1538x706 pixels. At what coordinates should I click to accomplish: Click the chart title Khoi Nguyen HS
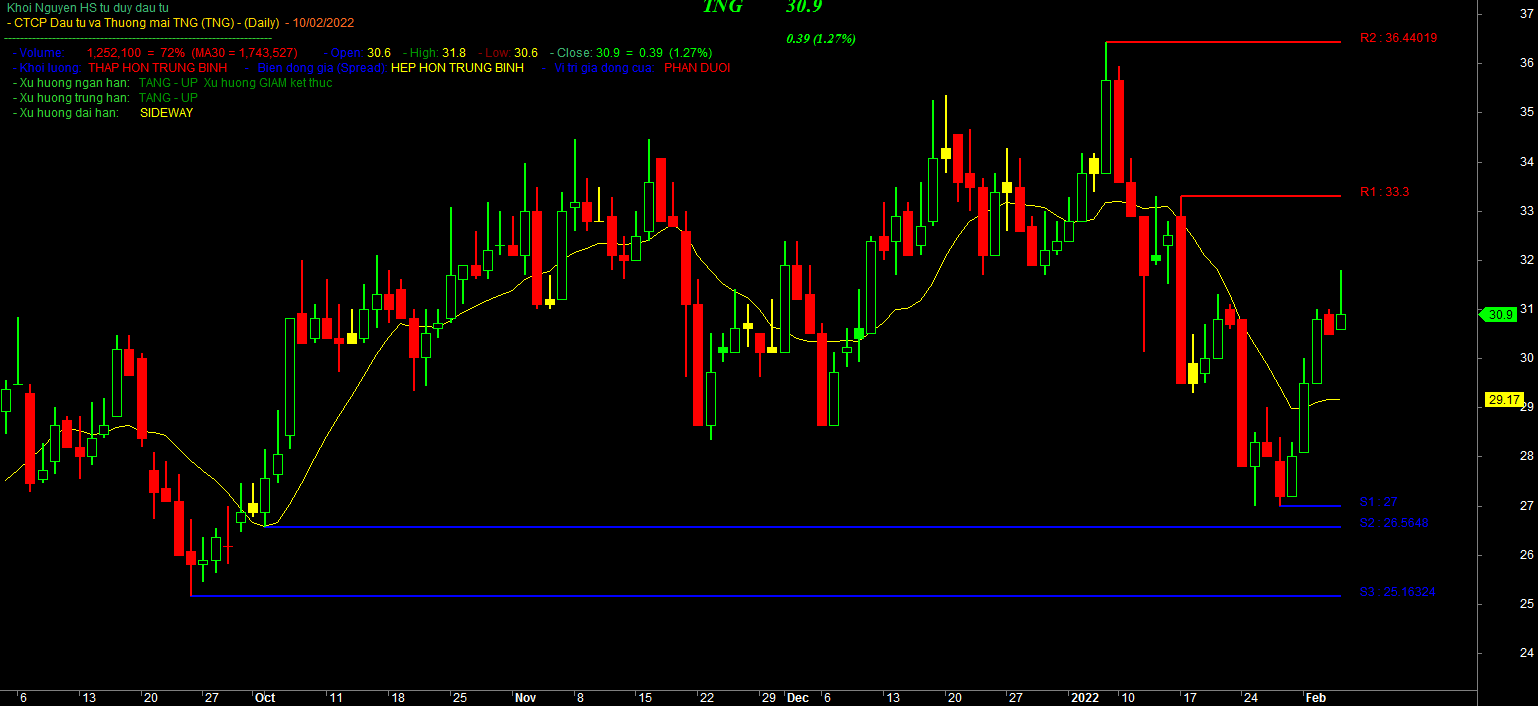88,8
